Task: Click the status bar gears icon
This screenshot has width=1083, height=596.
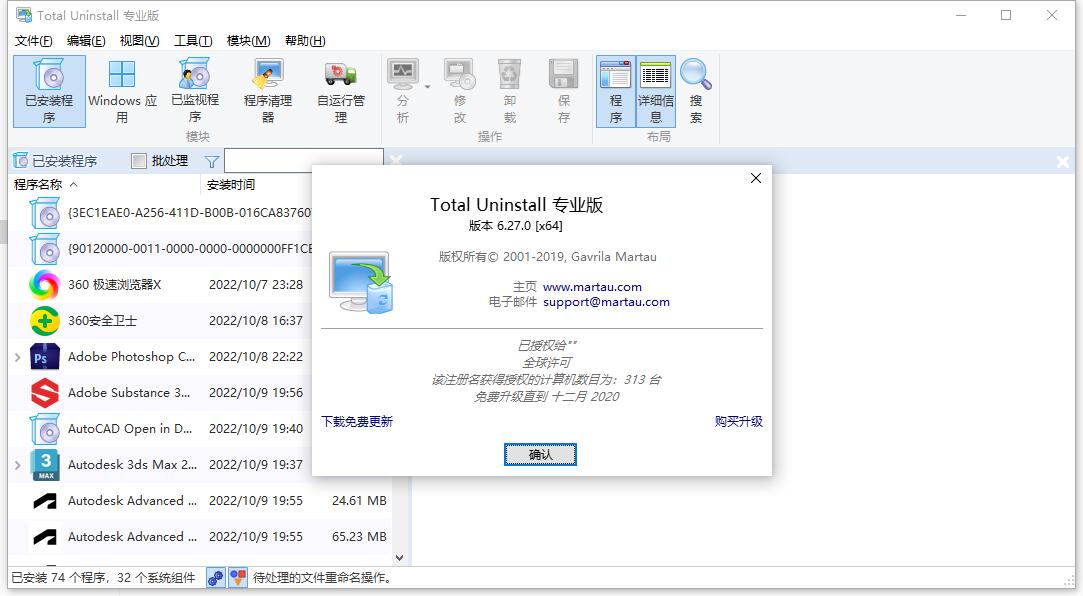Action: pos(215,577)
